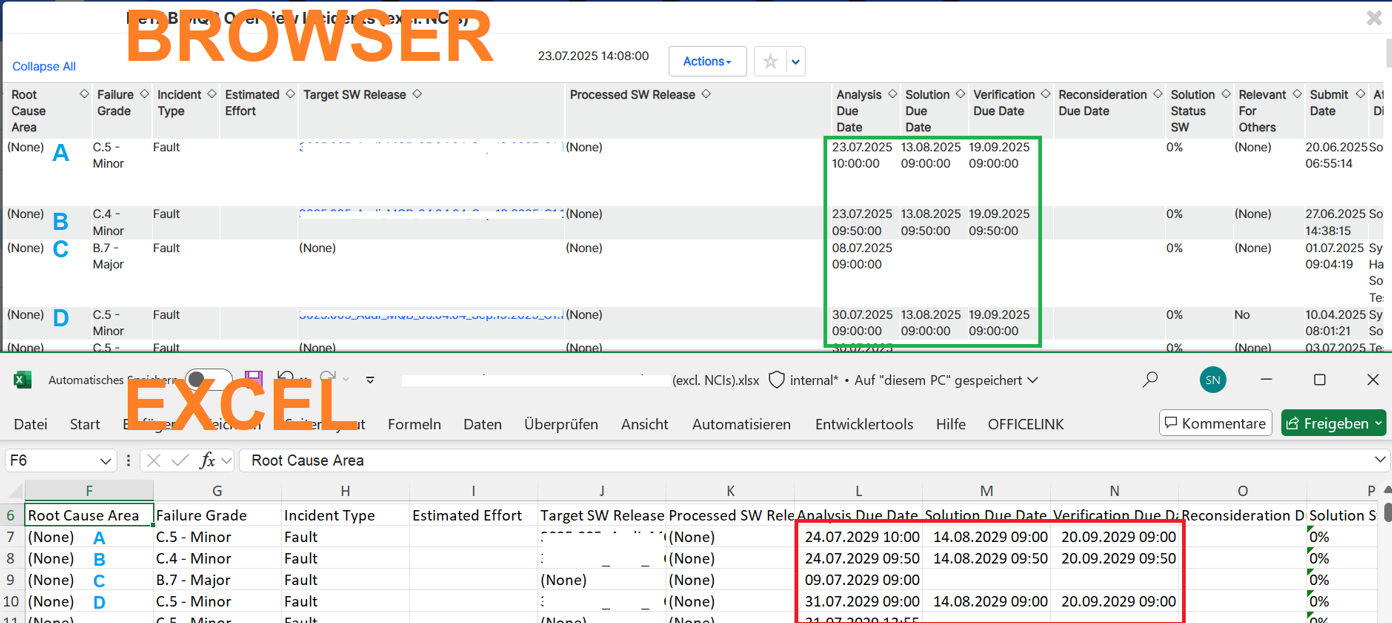Screen dimensions: 1392x623
Task: Select Excel column L header
Action: pos(858,491)
